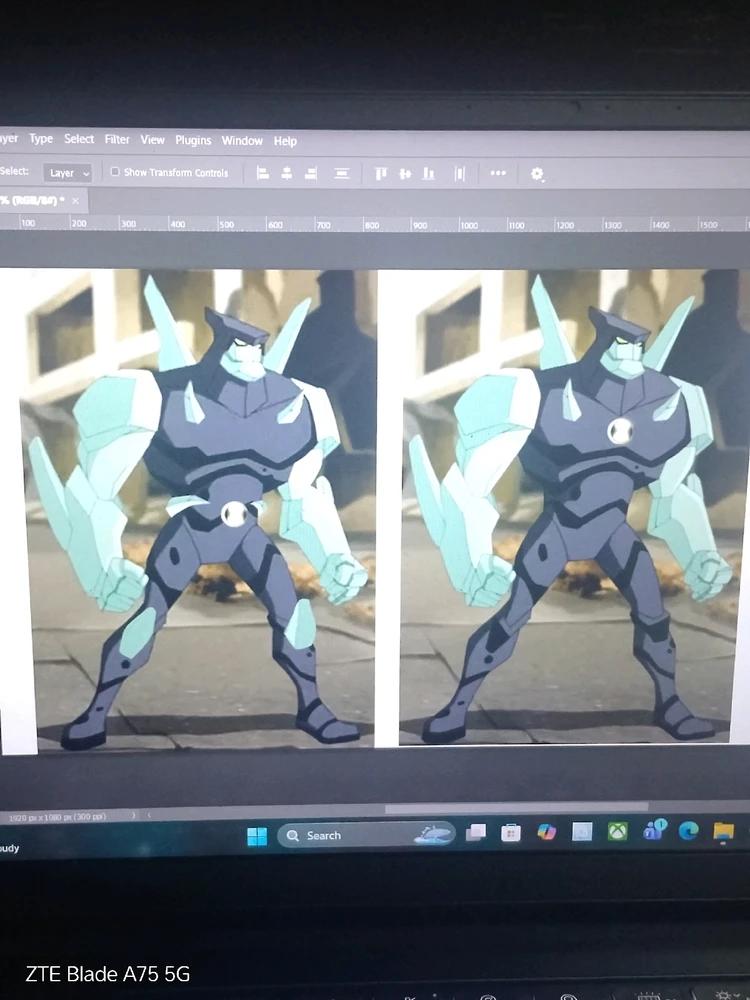Align horizontal centers icon
The image size is (750, 1000).
click(286, 173)
